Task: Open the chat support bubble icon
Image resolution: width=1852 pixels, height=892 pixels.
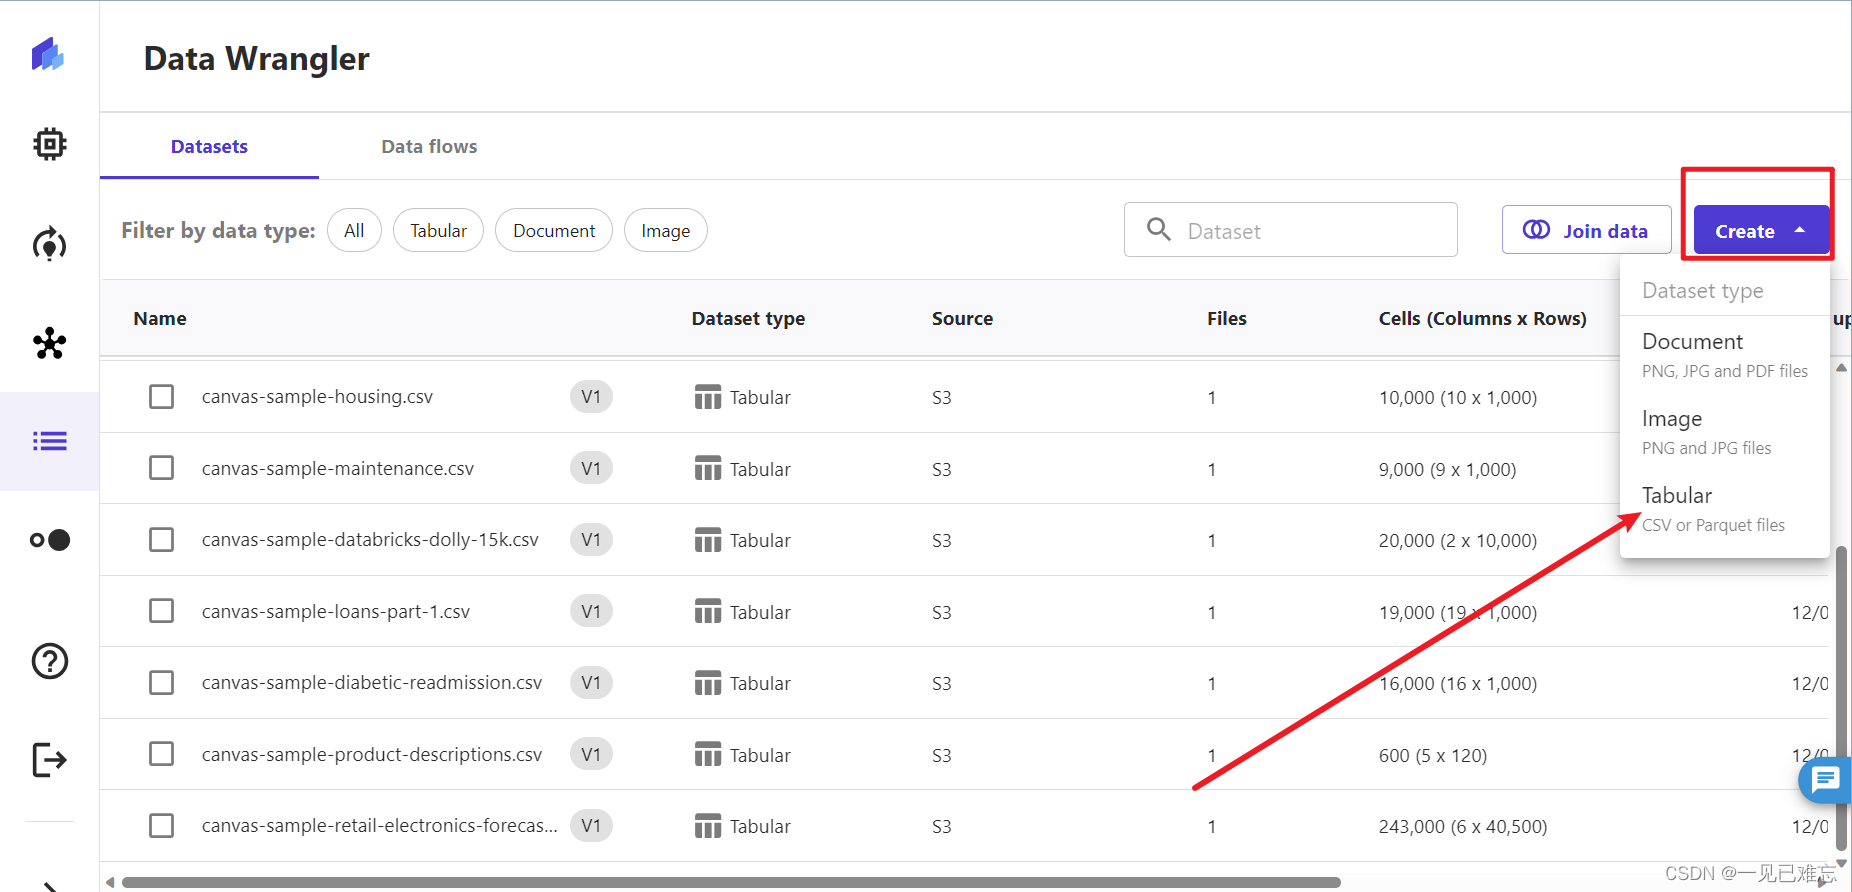Action: tap(1826, 780)
